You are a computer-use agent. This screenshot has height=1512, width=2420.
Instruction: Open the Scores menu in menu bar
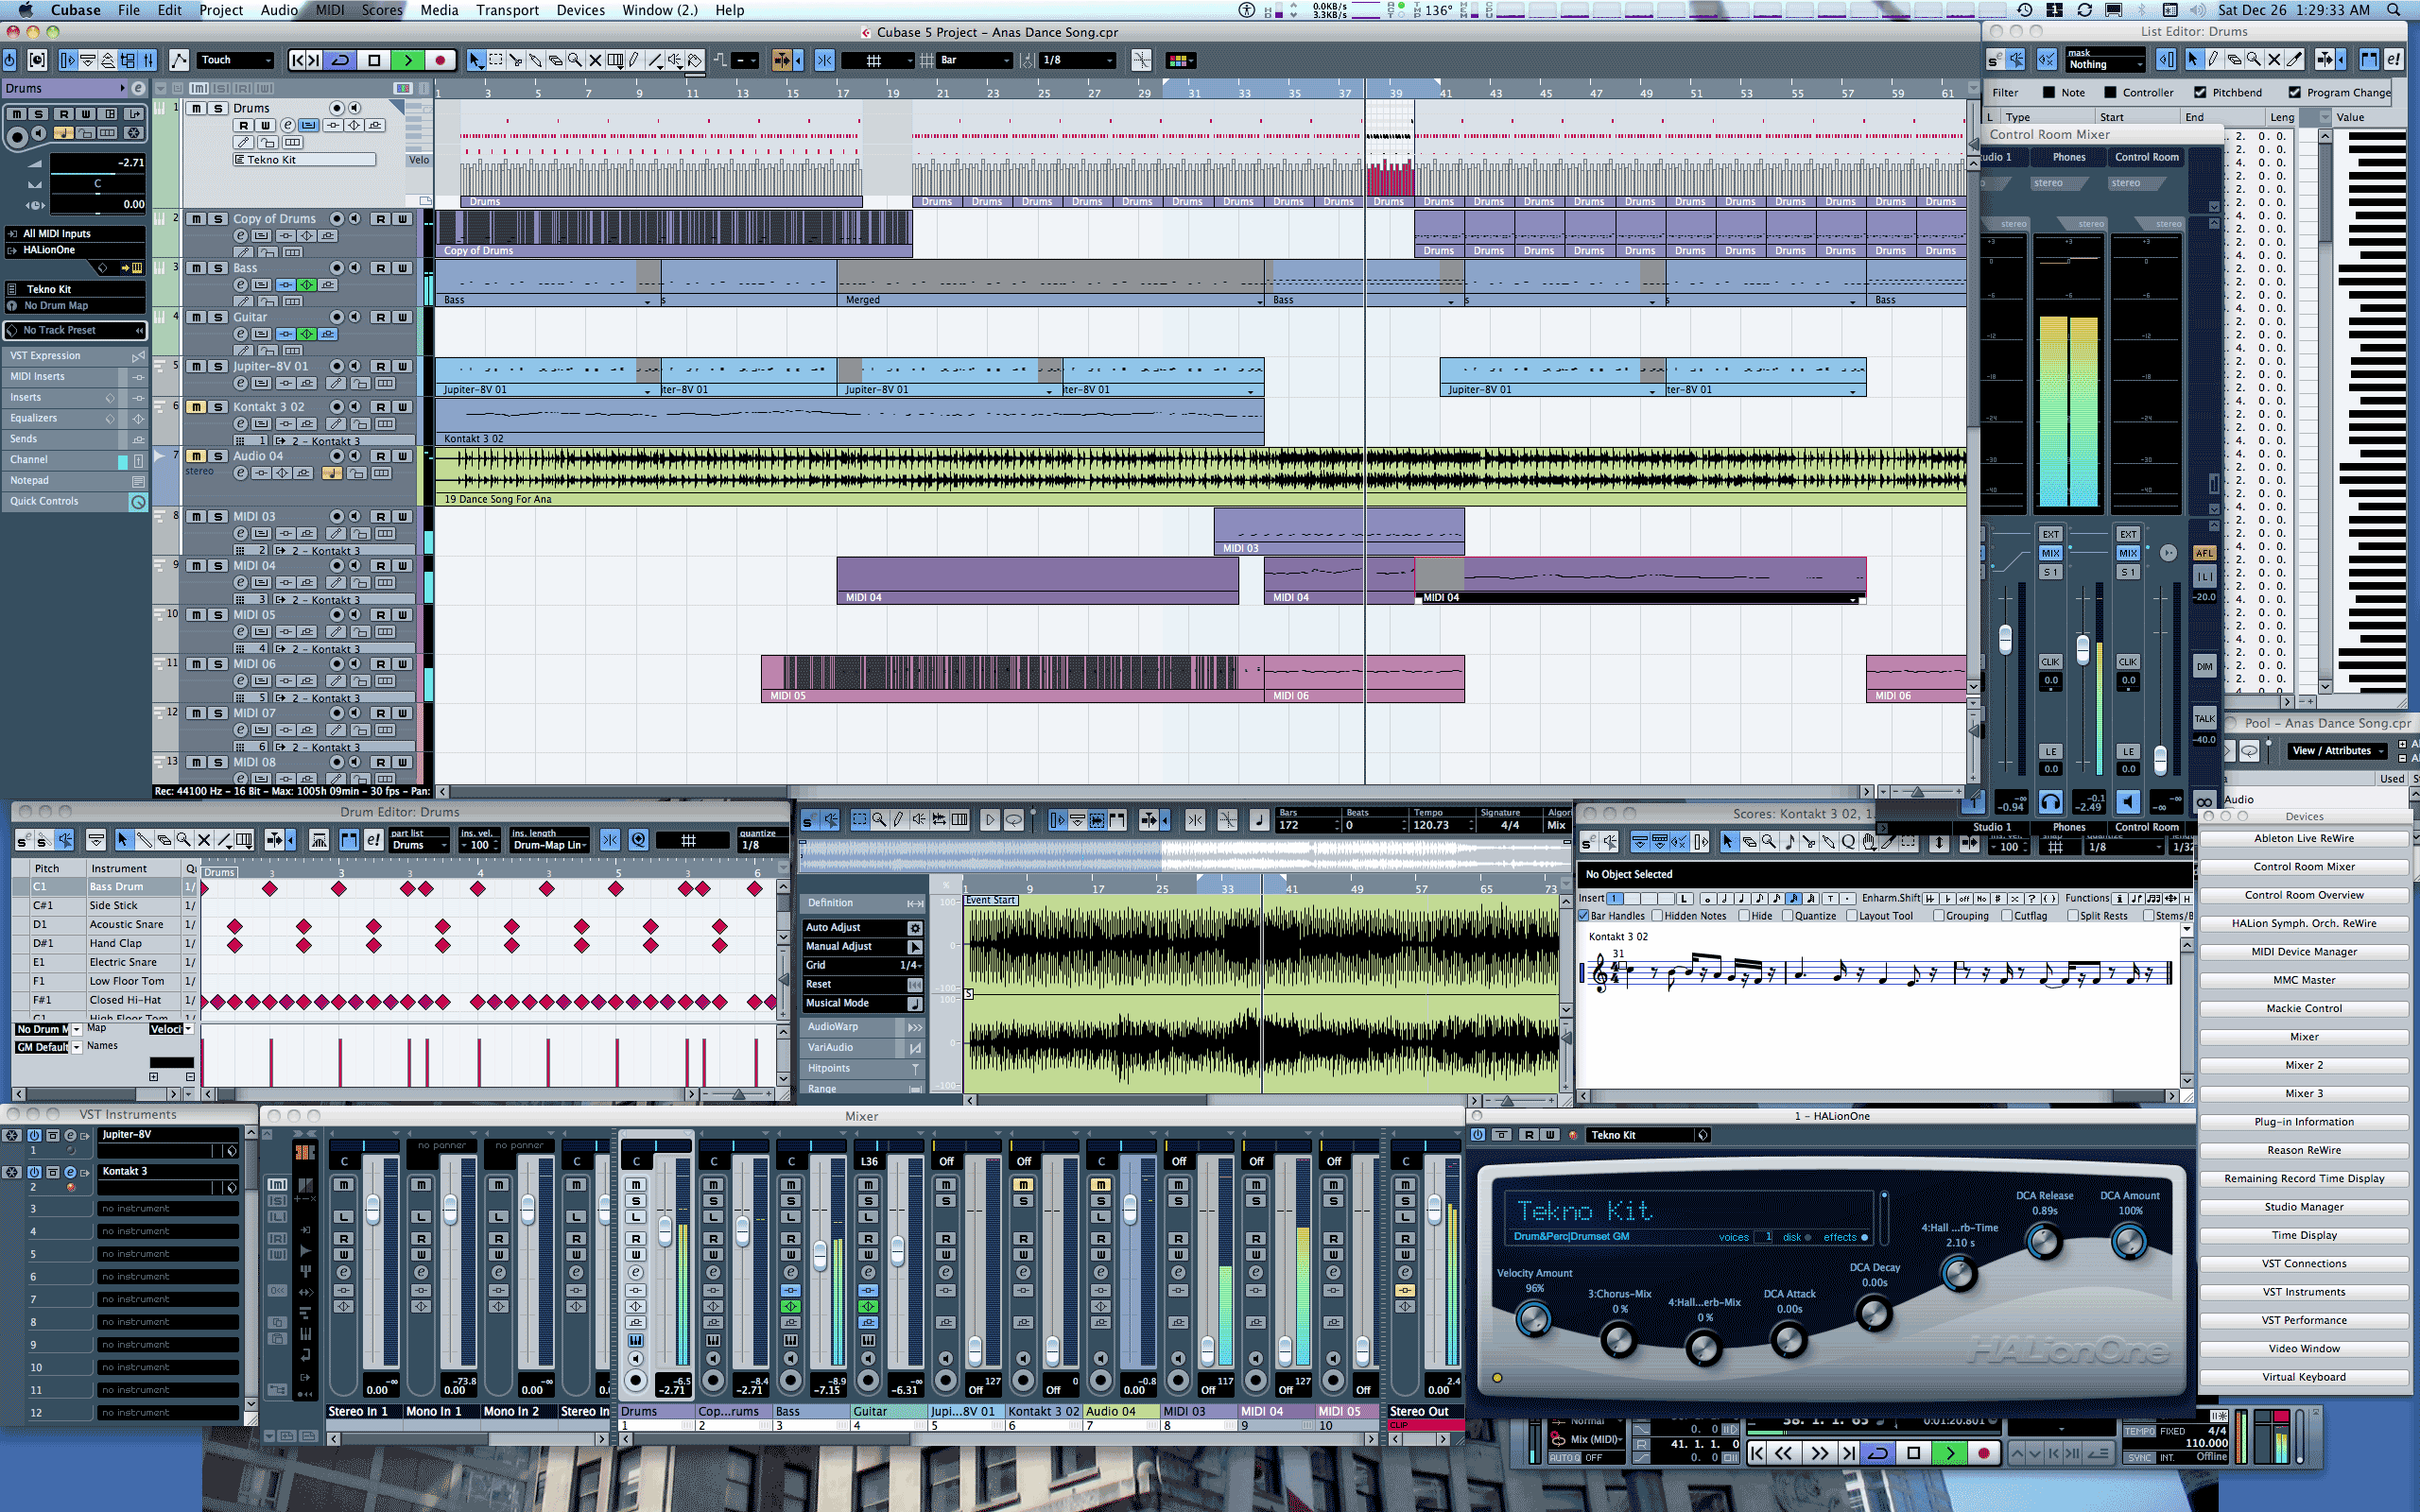coord(382,10)
